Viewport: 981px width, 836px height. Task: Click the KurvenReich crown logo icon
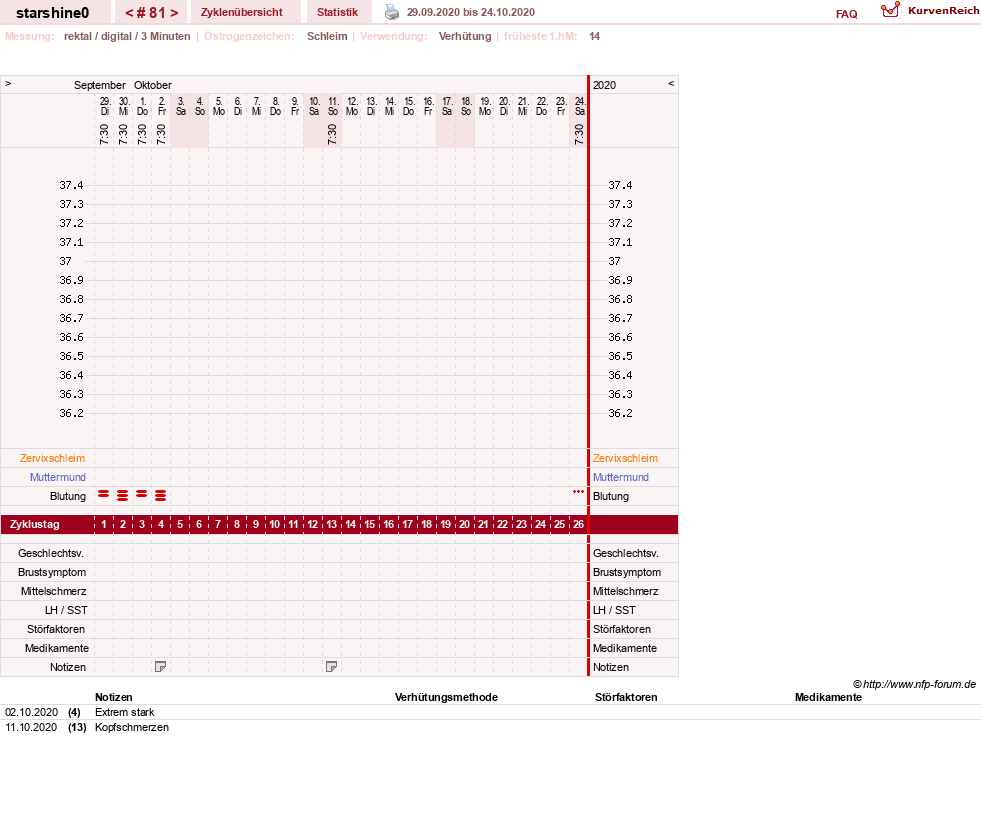coord(890,10)
